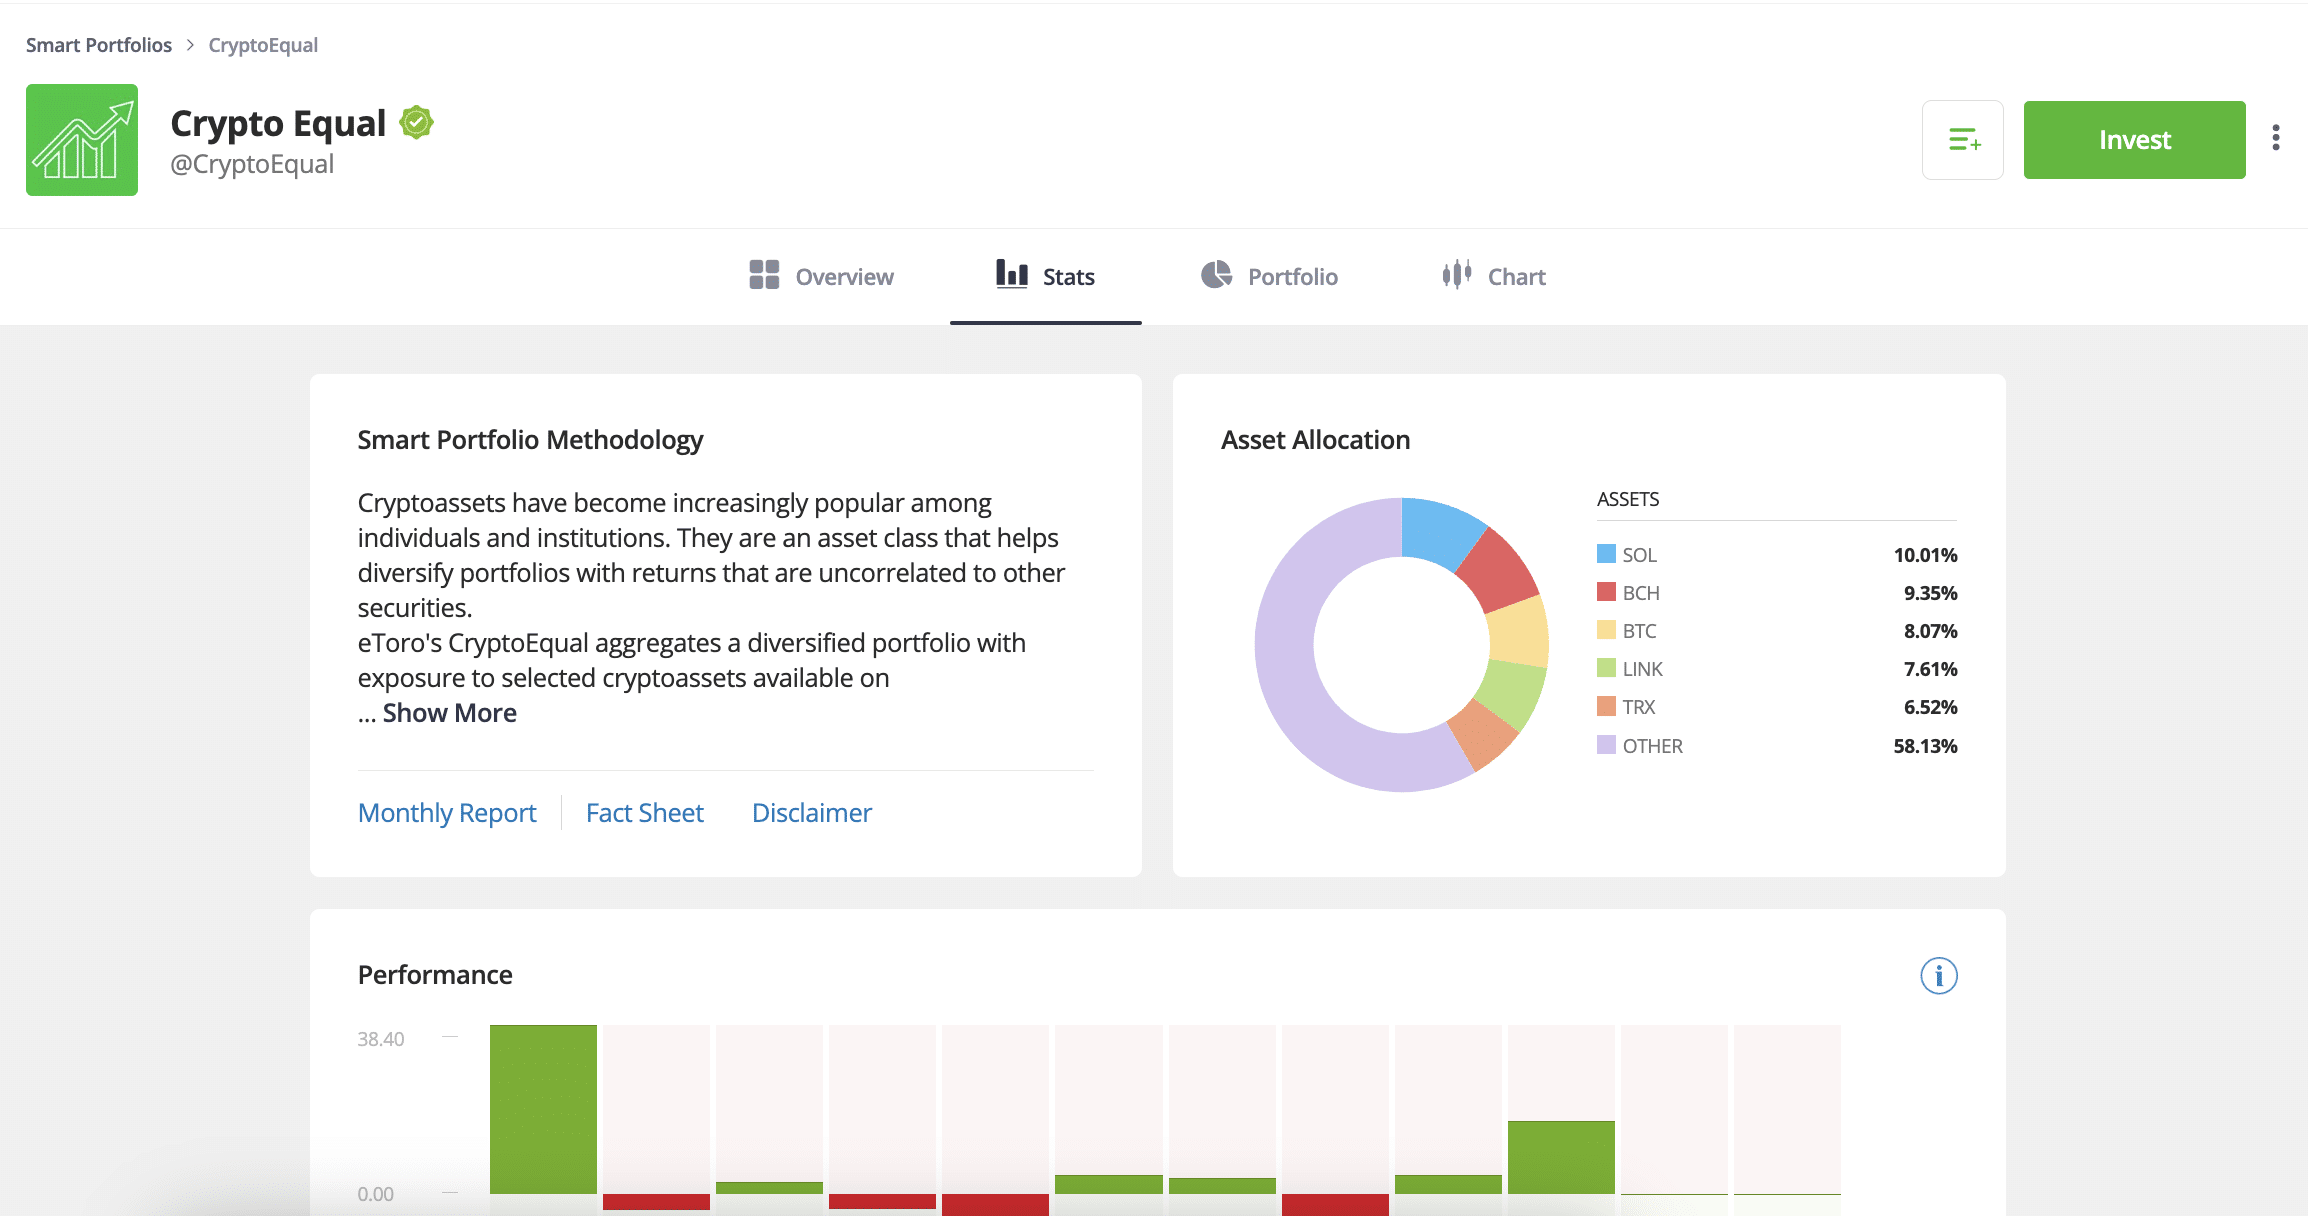Click the verified badge next to Crypto Equal
2308x1216 pixels.
pyautogui.click(x=416, y=123)
